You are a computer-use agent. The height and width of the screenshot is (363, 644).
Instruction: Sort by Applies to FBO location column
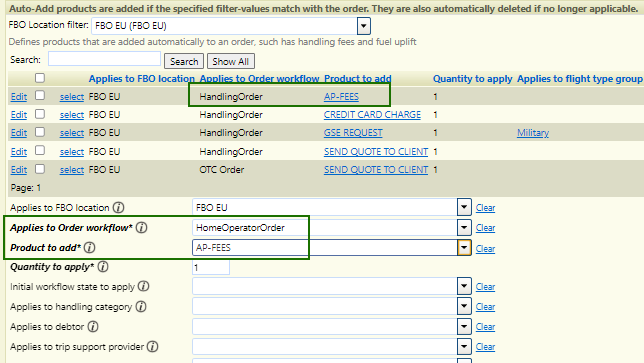(x=142, y=79)
